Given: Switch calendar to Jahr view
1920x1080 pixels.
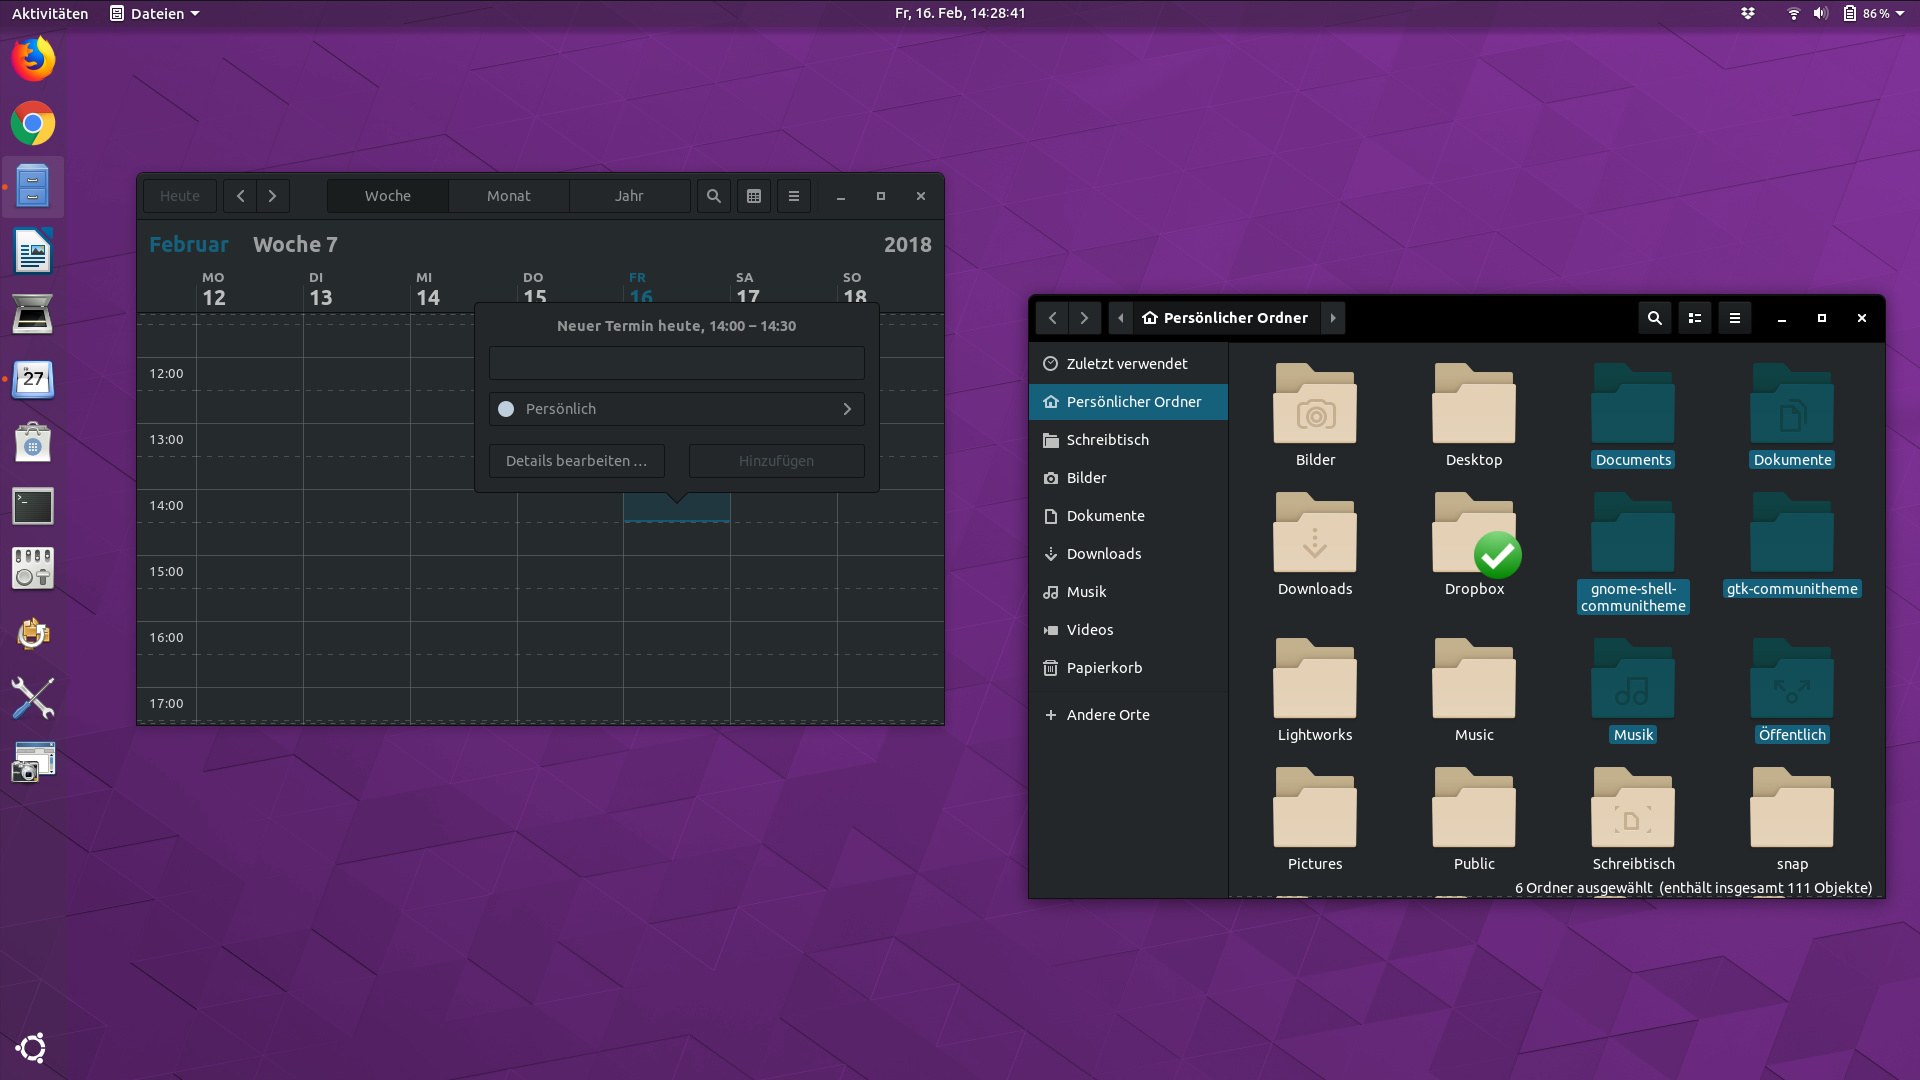Looking at the screenshot, I should click(x=629, y=196).
